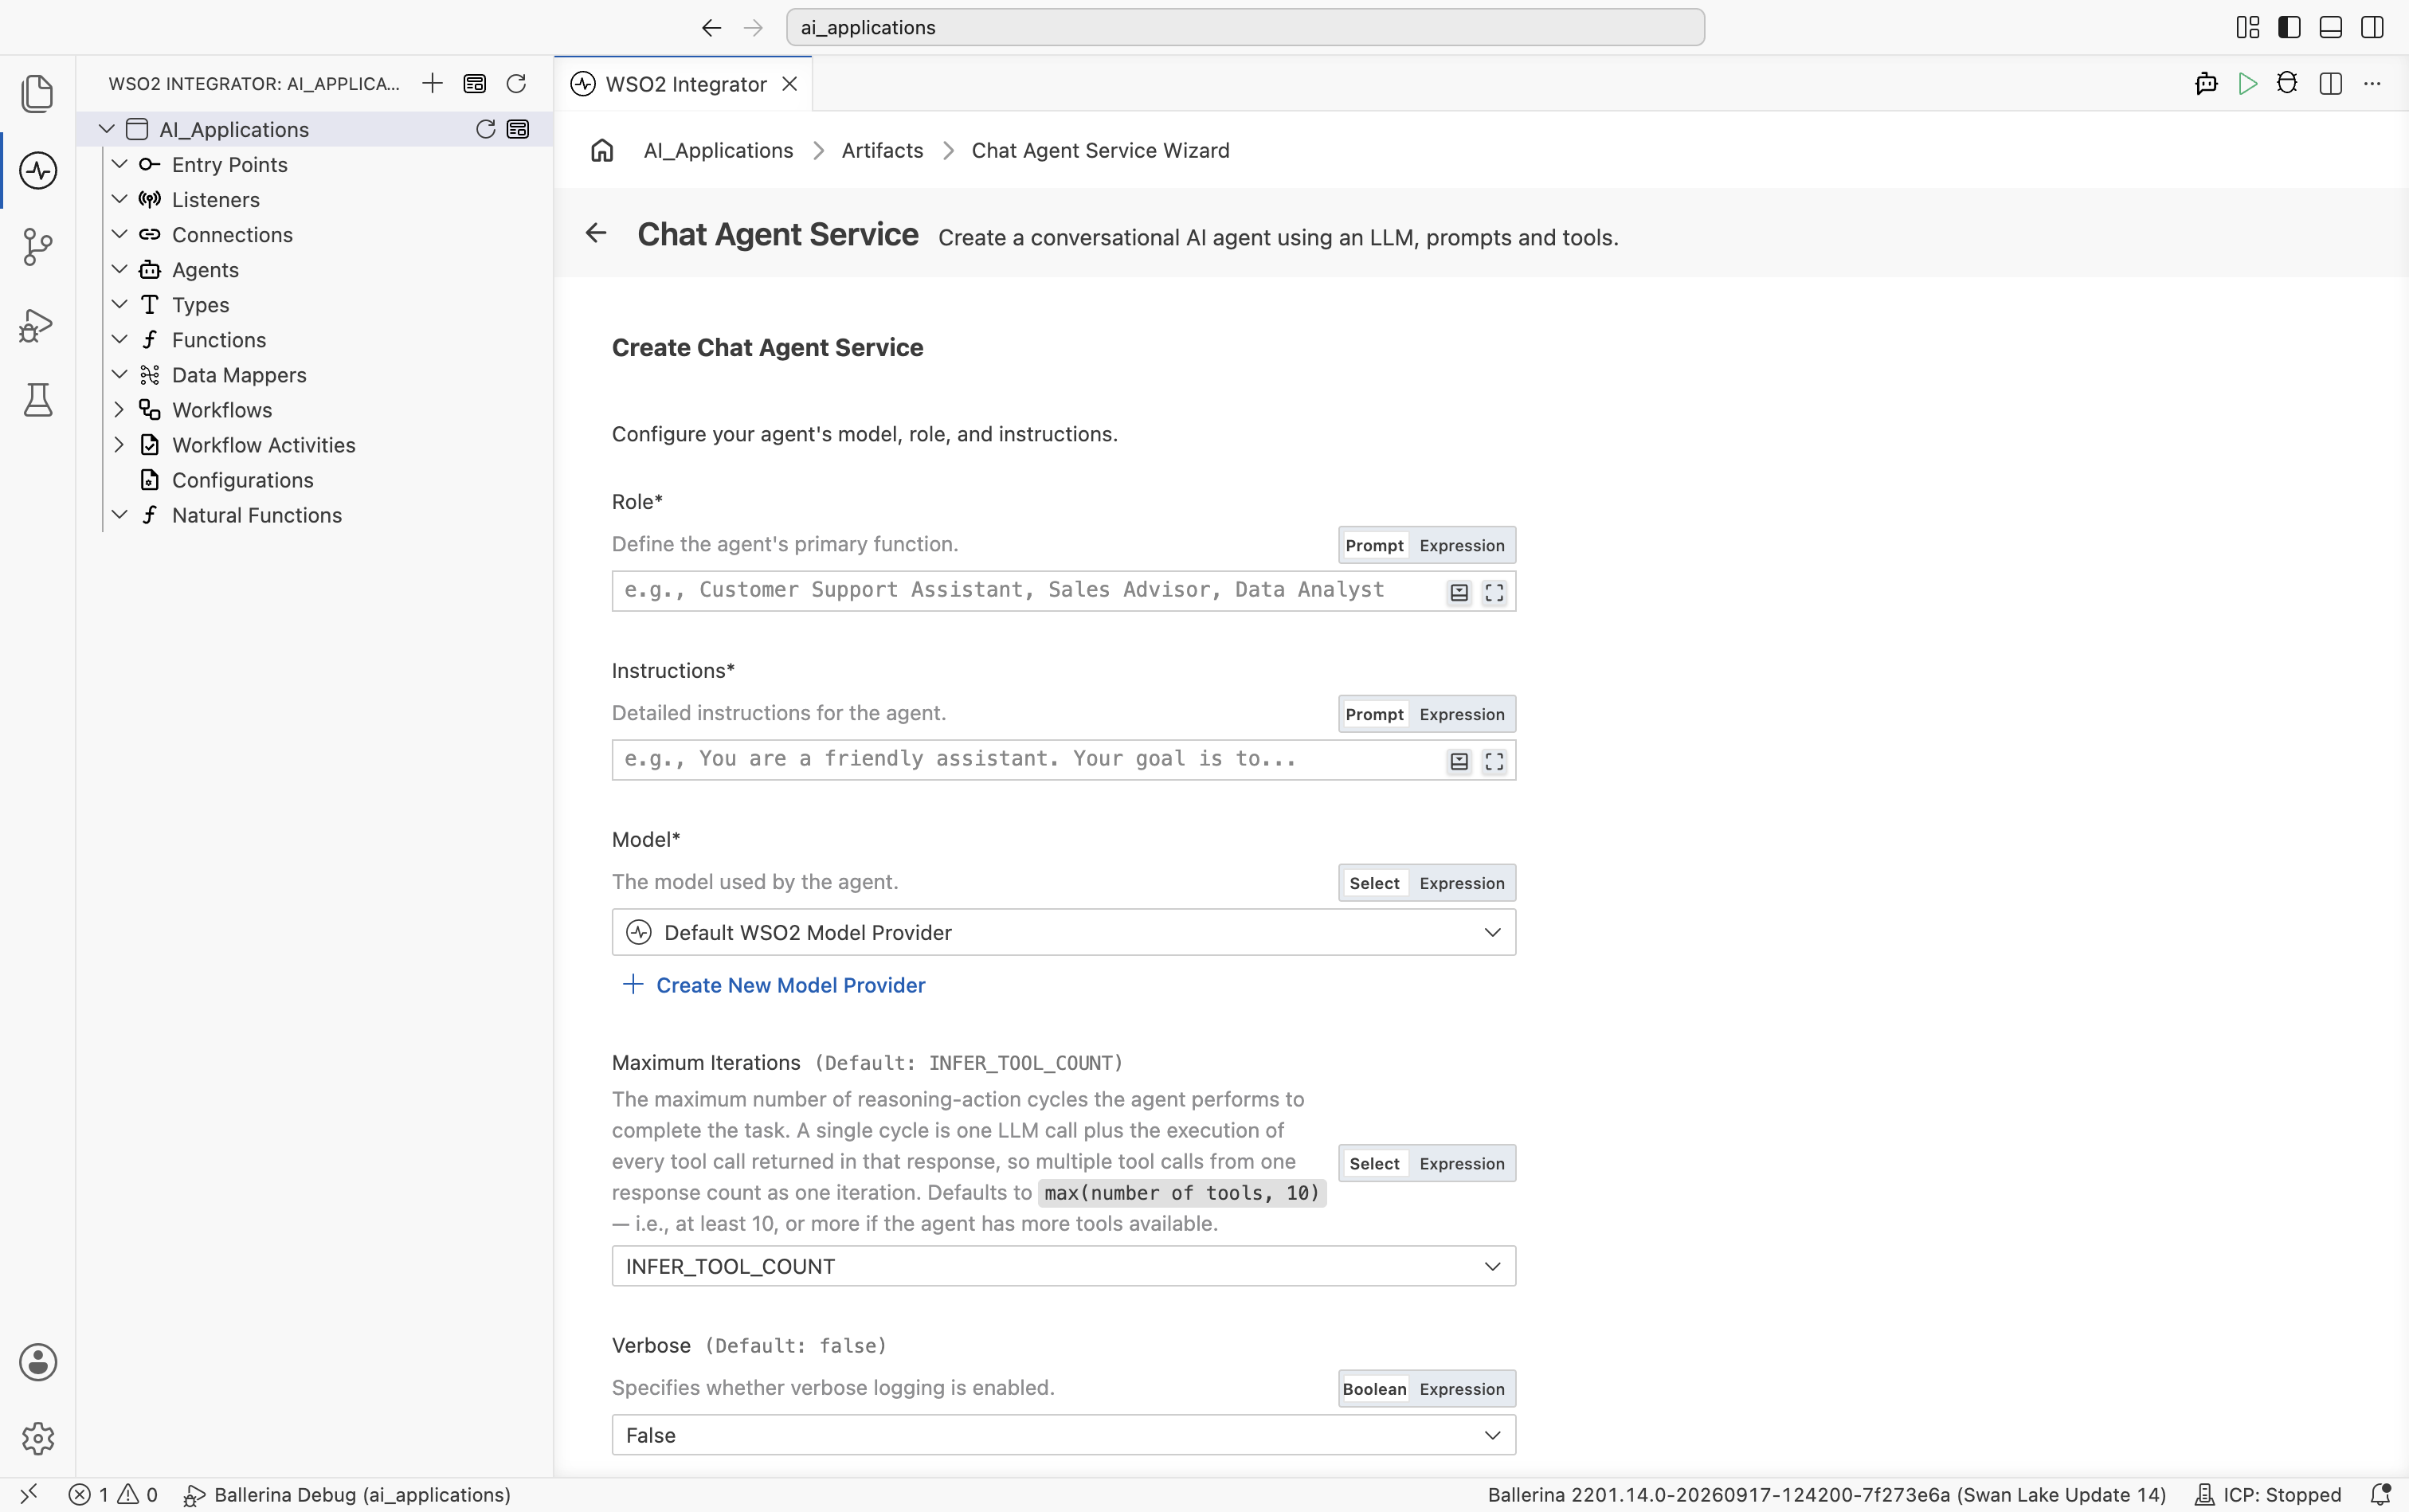The width and height of the screenshot is (2409, 1512).
Task: Click the plus icon in the sidebar header
Action: [x=432, y=83]
